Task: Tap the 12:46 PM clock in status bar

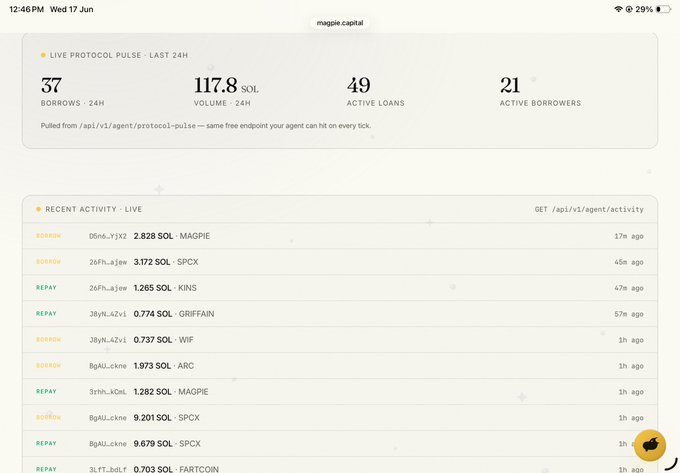Action: point(26,9)
